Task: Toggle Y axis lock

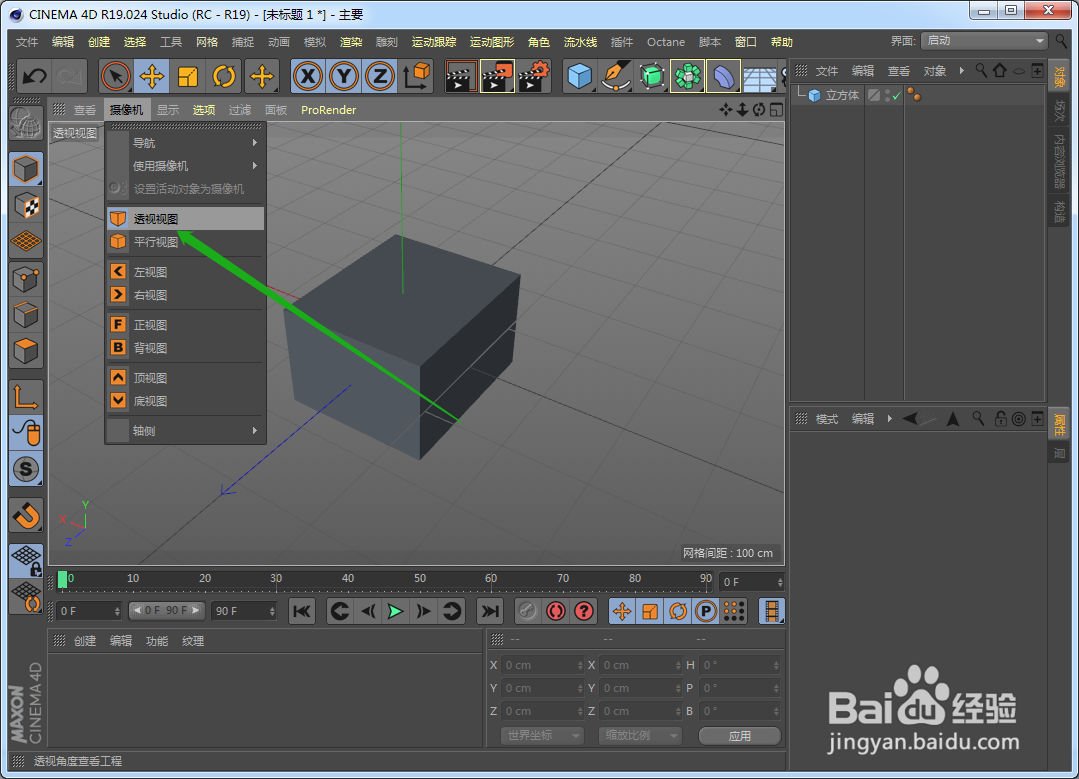Action: [343, 76]
